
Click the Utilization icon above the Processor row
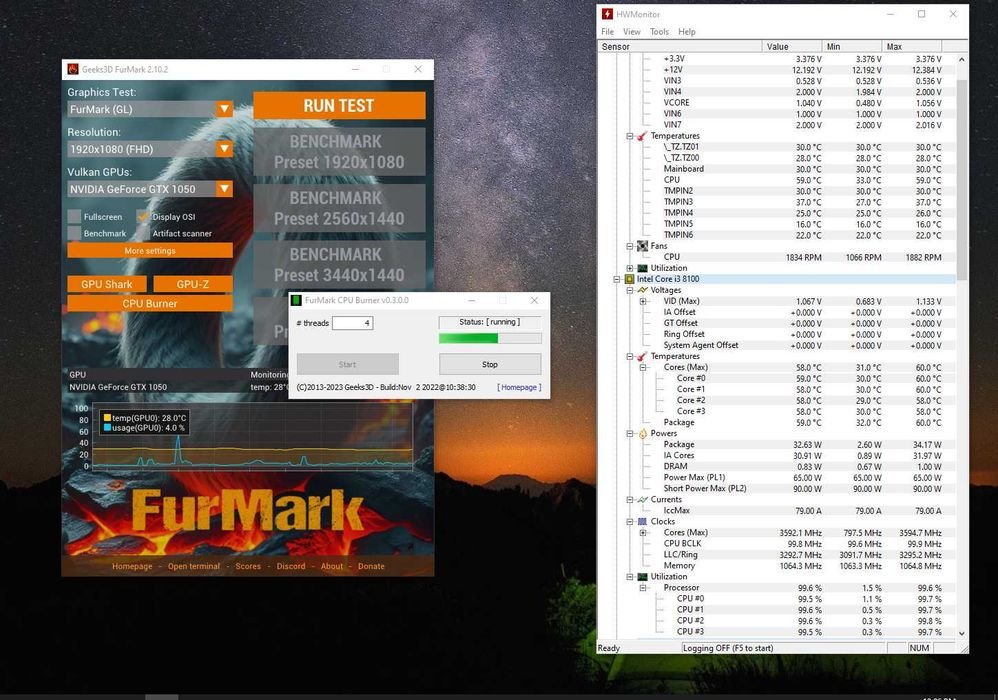tap(642, 577)
